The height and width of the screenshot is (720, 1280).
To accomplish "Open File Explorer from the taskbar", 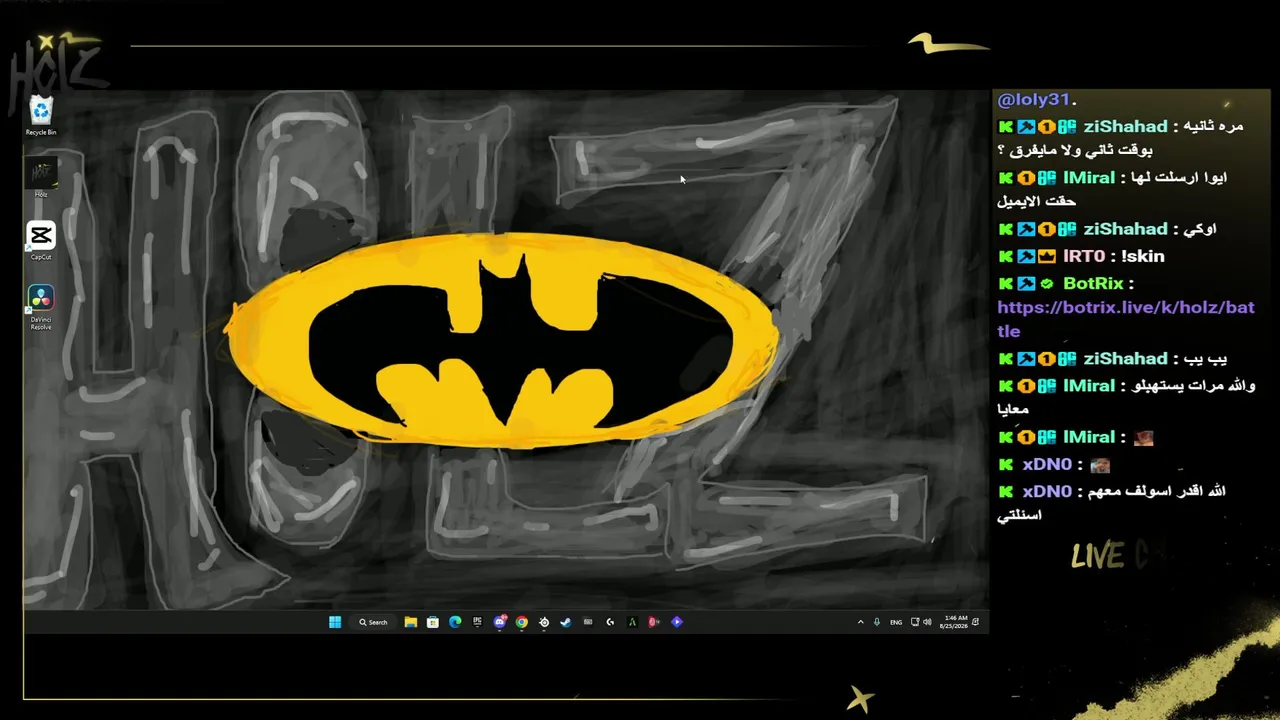I will pos(411,622).
